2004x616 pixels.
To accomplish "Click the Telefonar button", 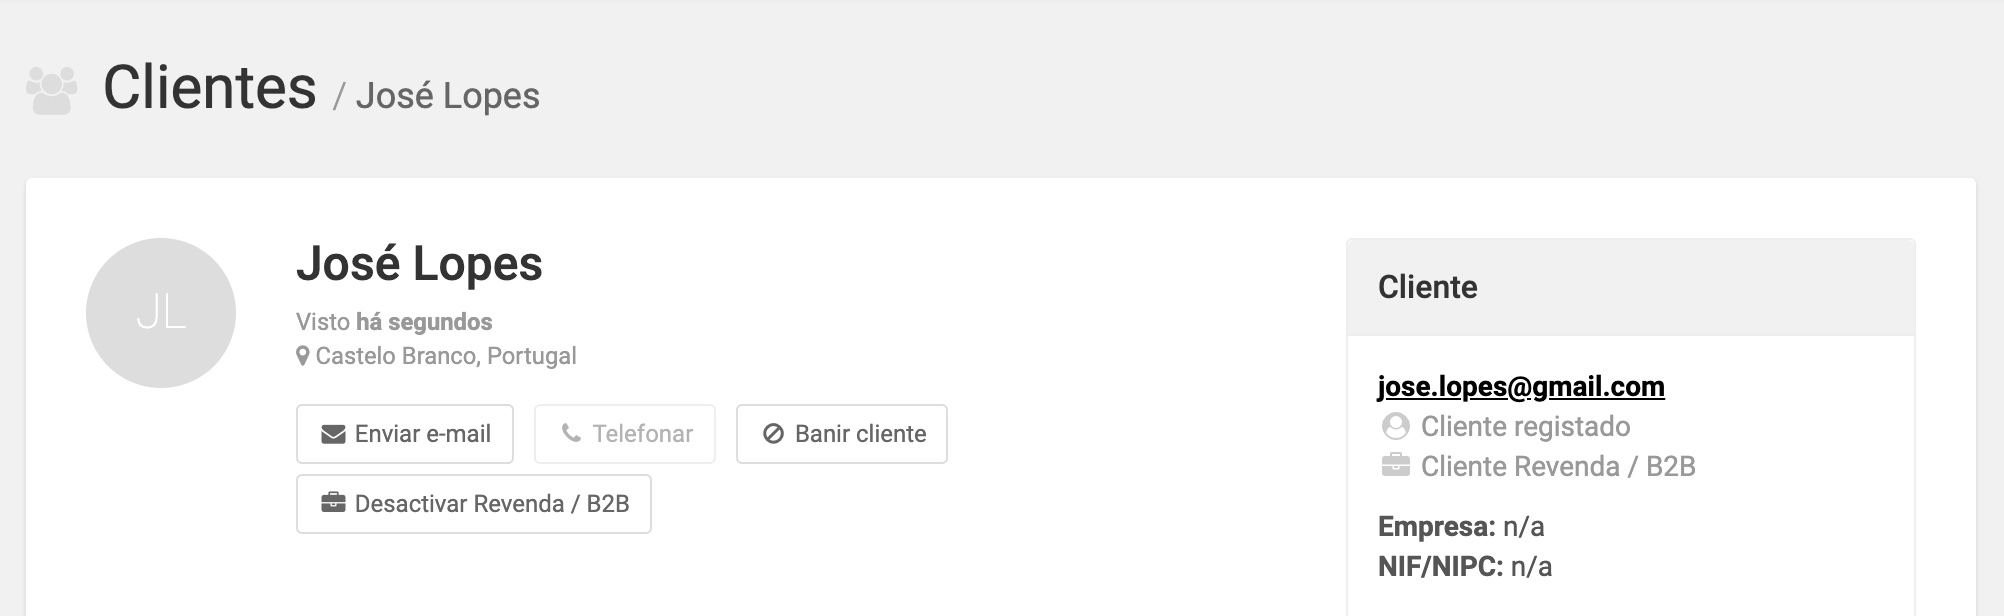I will click(625, 434).
